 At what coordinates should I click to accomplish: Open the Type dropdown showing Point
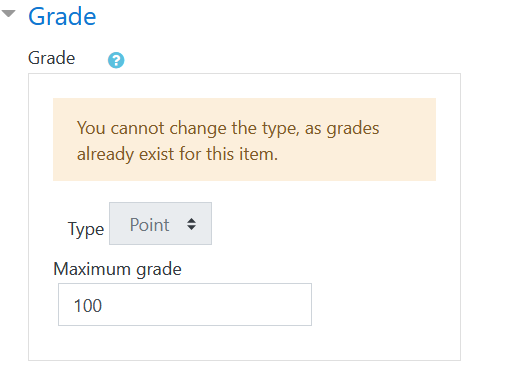(160, 223)
